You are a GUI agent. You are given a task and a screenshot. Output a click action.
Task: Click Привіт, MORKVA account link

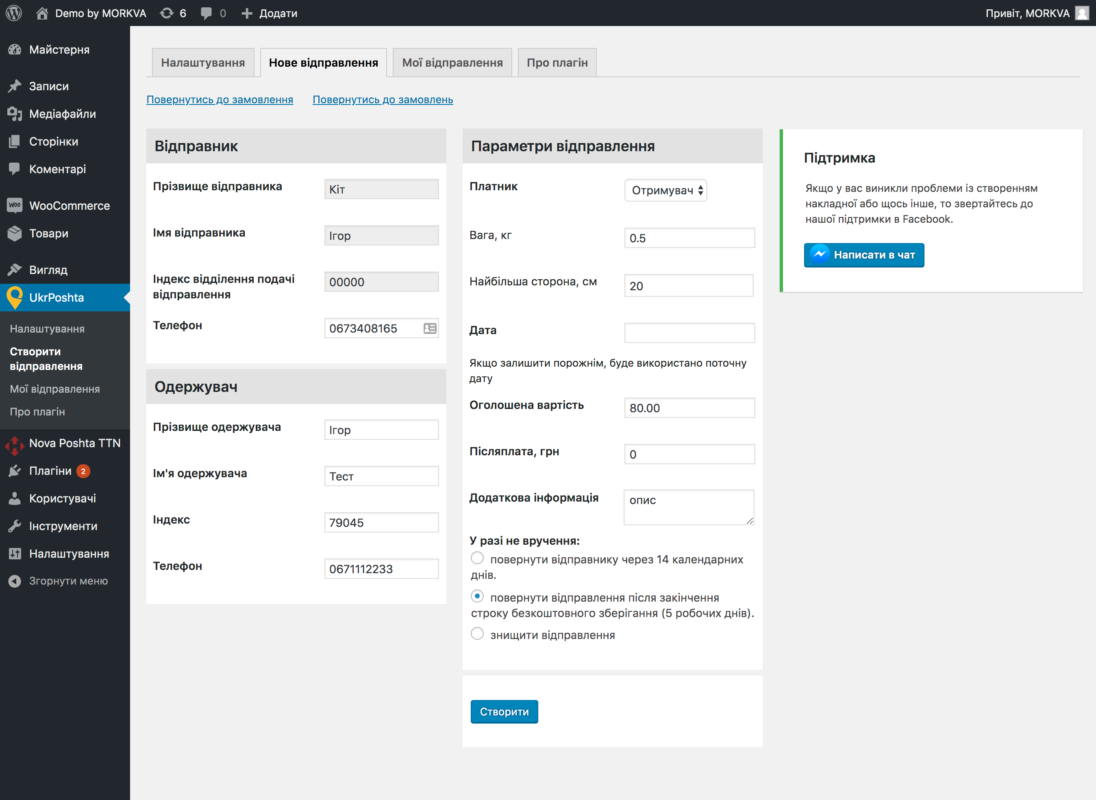point(1028,13)
